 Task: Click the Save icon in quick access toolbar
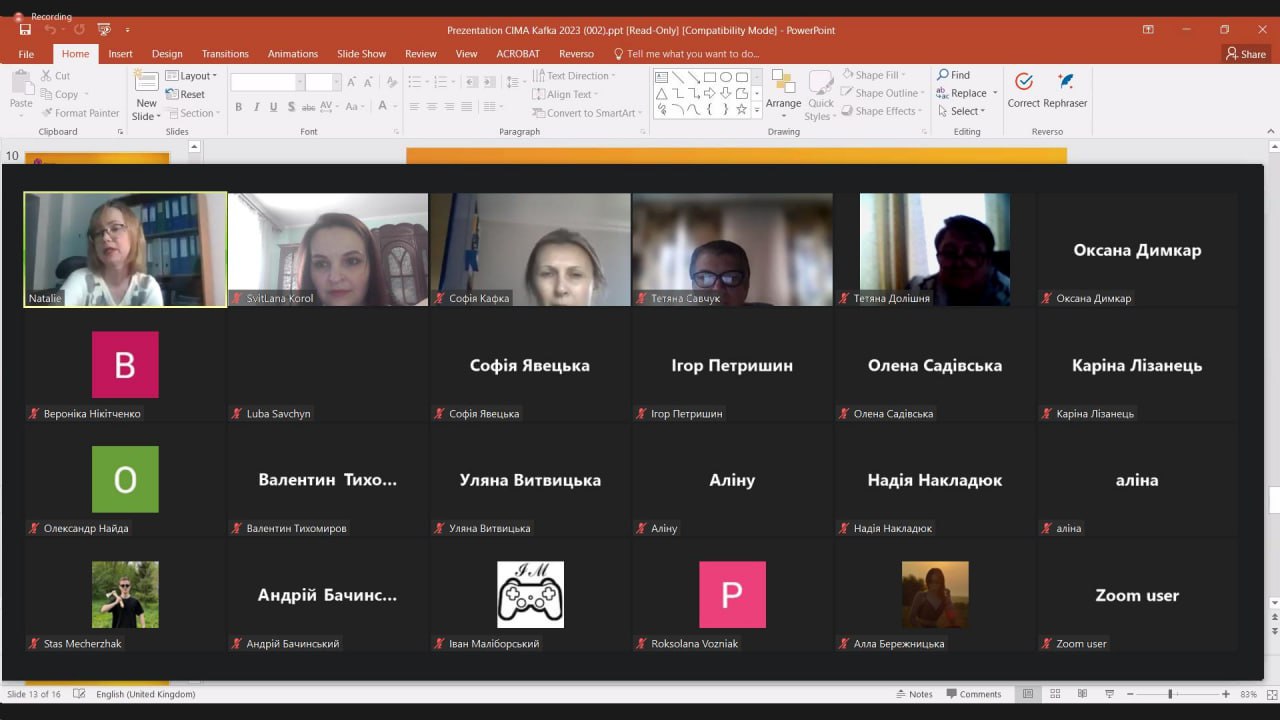(24, 30)
